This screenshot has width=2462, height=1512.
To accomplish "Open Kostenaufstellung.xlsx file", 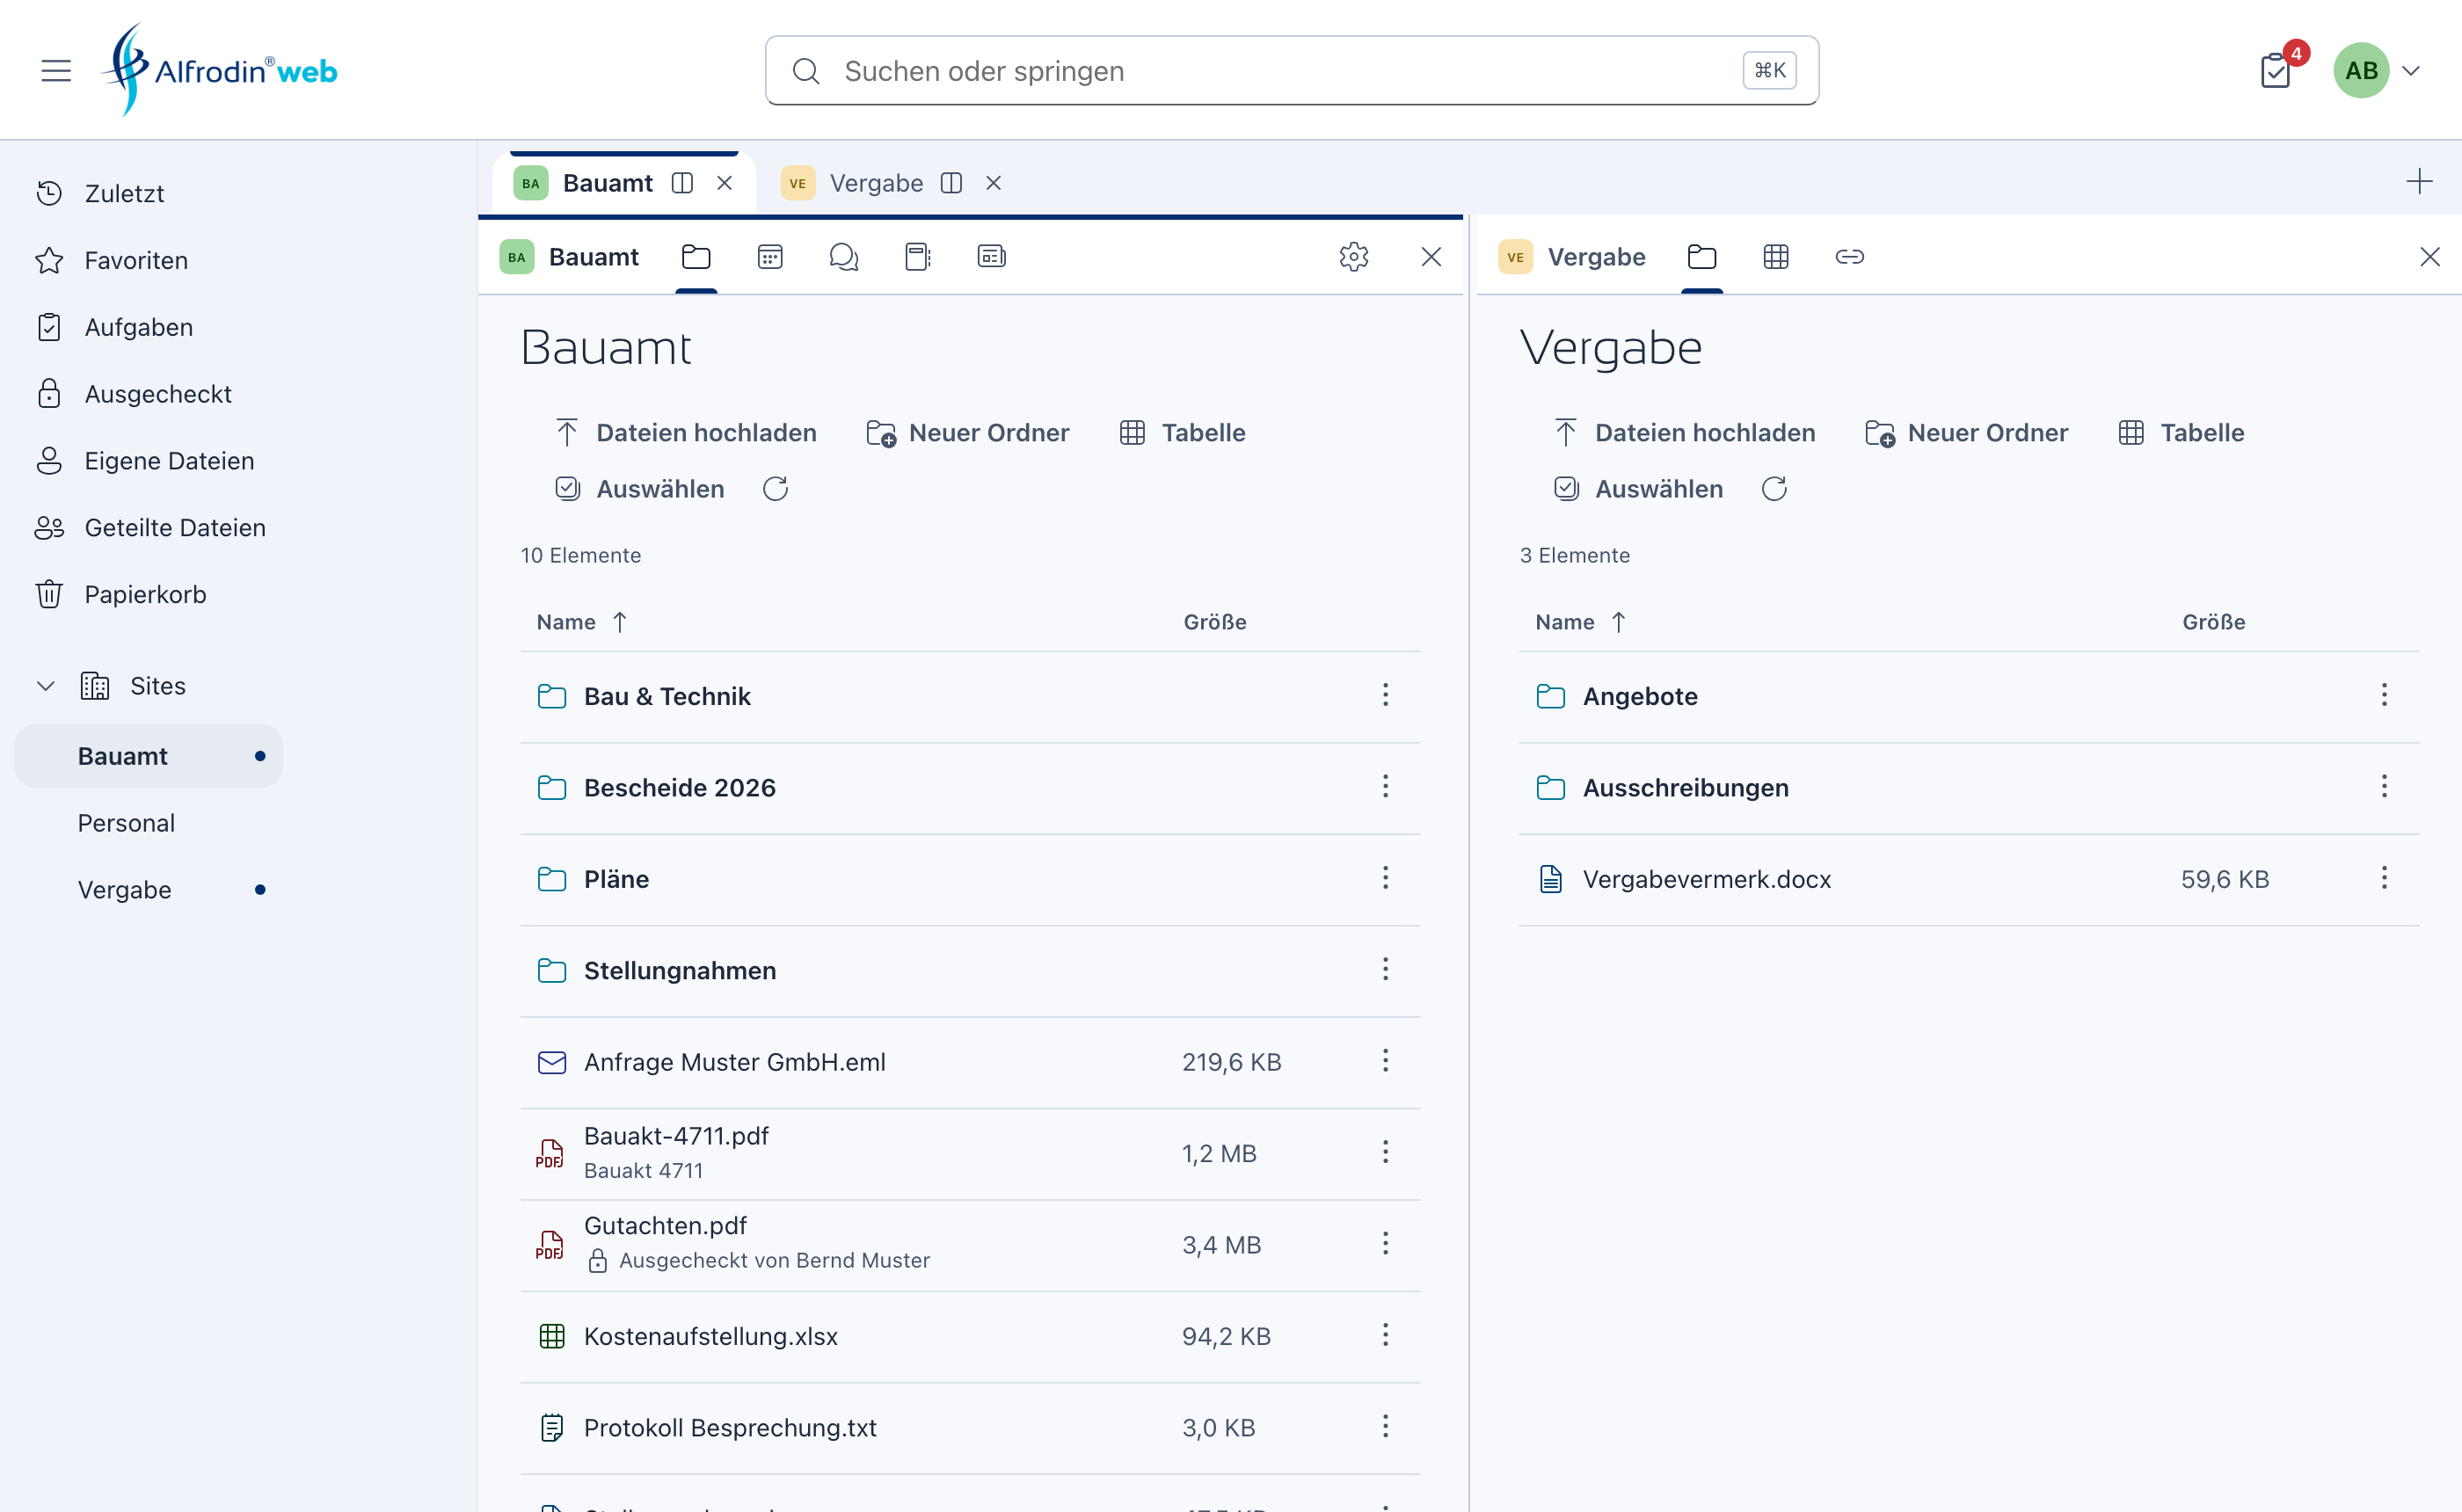I will pos(711,1336).
